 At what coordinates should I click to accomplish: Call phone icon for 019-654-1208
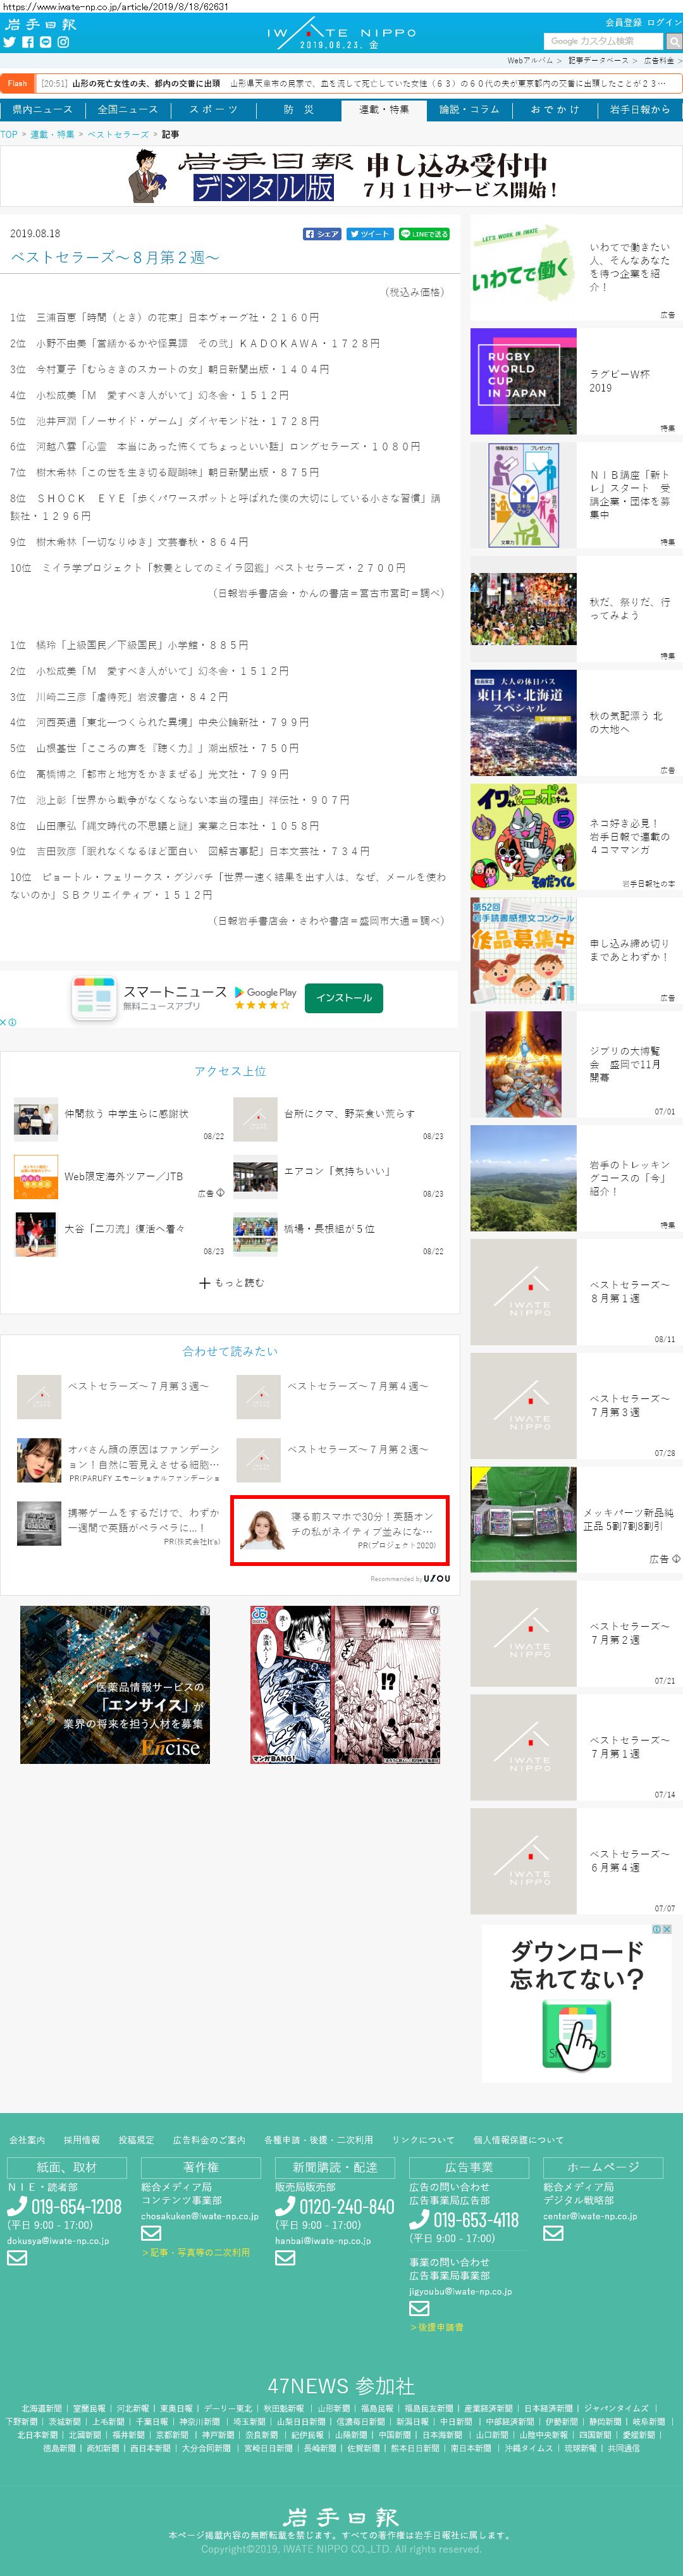tap(17, 2206)
